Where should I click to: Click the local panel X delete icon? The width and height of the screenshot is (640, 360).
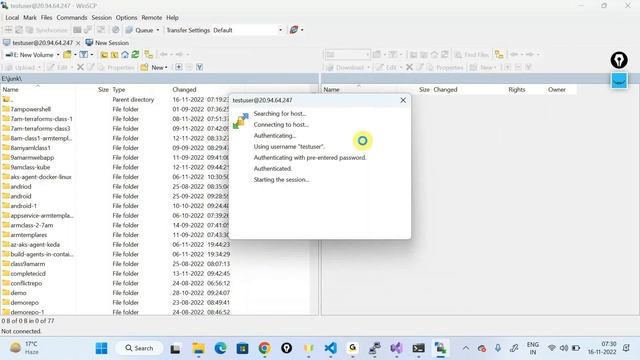pyautogui.click(x=80, y=67)
